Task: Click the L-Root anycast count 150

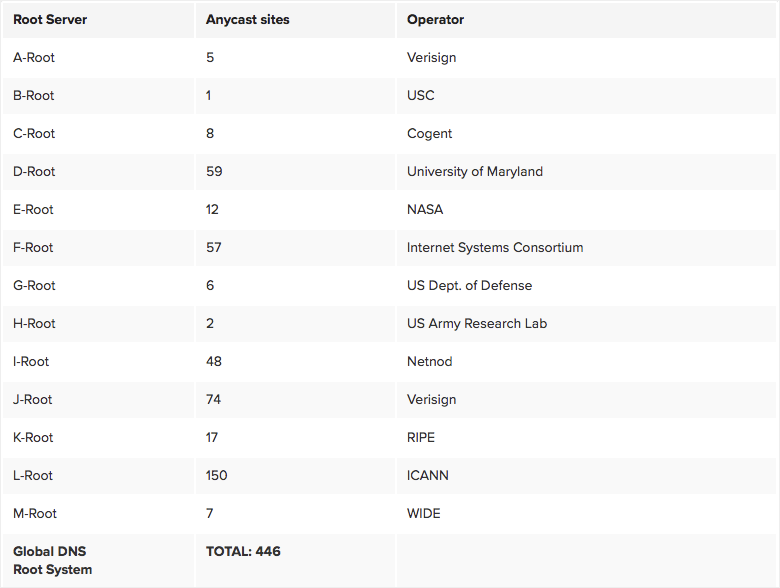Action: pos(216,476)
